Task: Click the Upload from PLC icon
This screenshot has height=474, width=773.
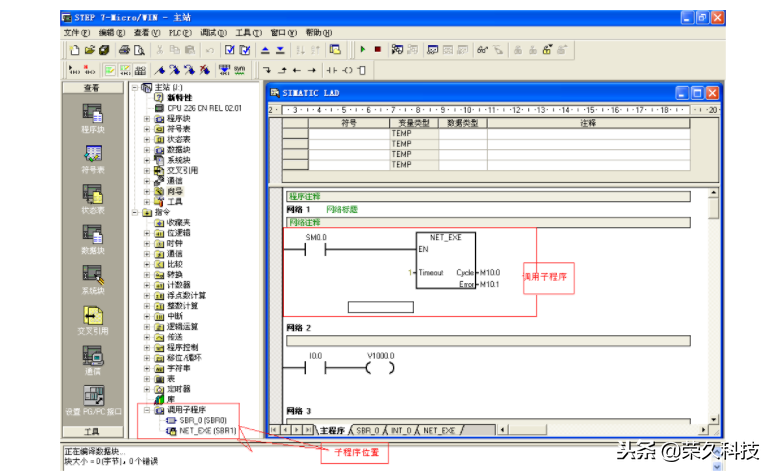Action: click(265, 50)
